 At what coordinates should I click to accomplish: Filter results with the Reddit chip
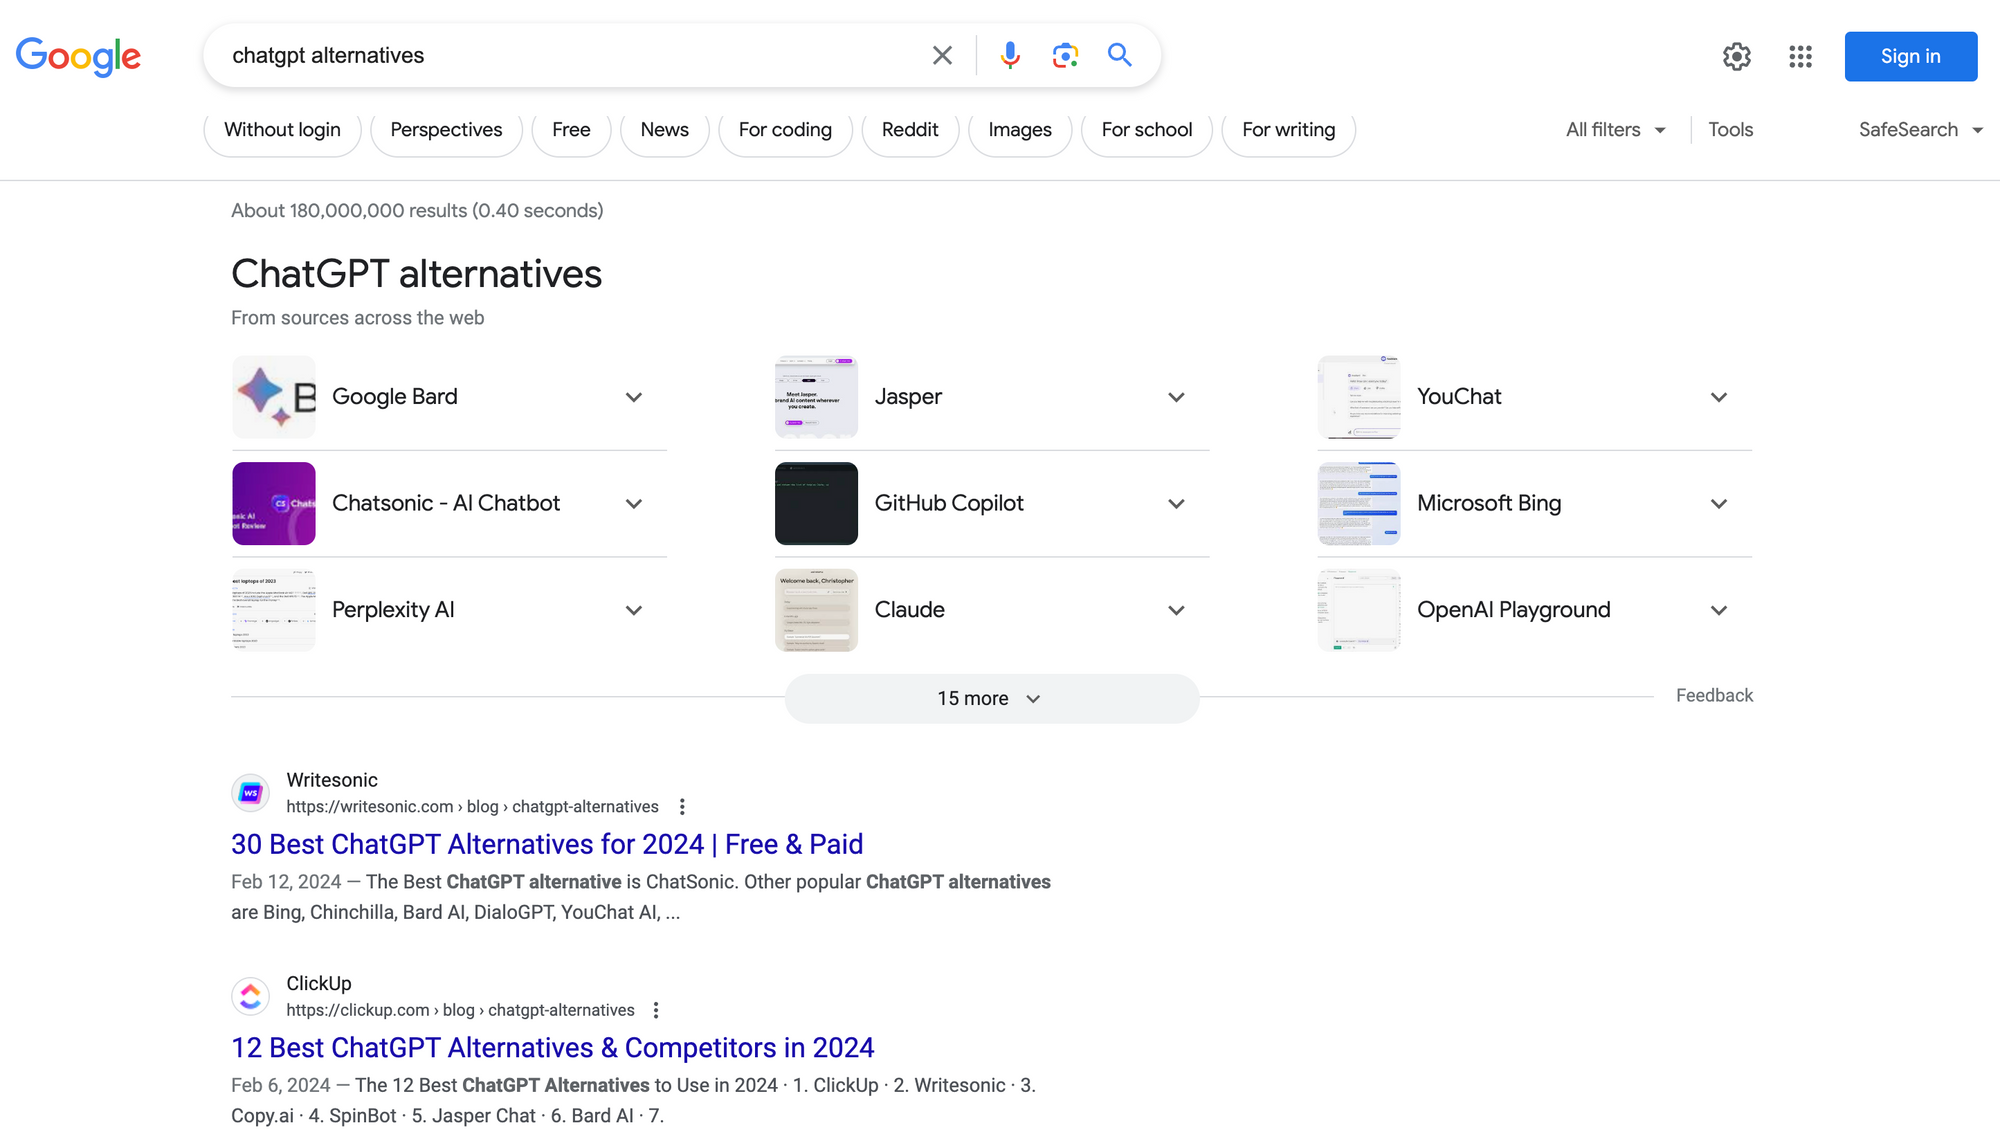point(910,129)
